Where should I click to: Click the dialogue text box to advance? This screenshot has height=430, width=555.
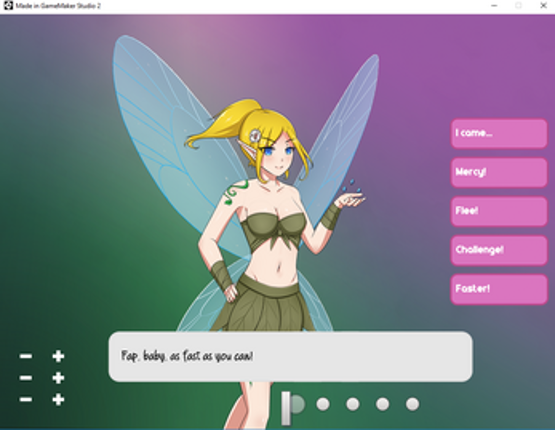point(290,356)
